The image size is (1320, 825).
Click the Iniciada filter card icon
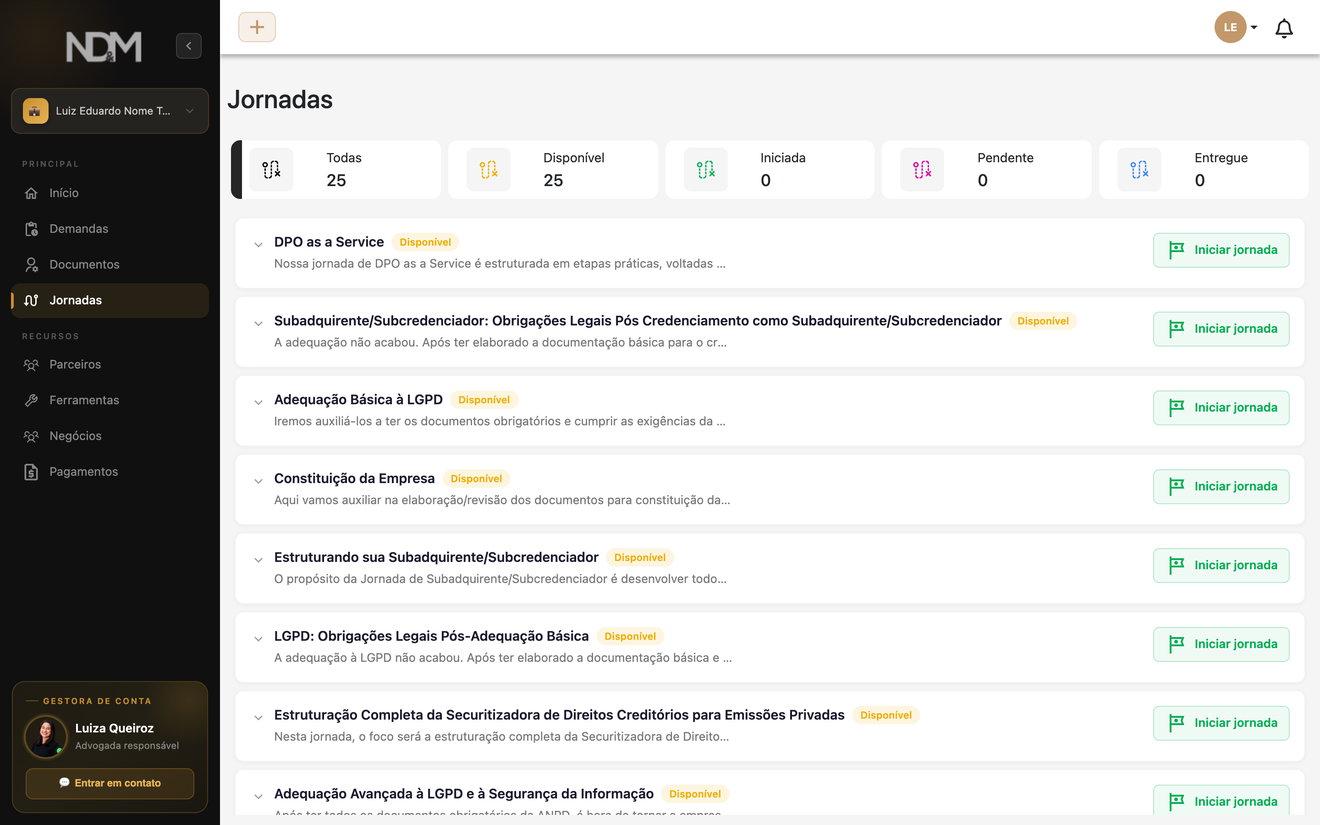tap(706, 169)
